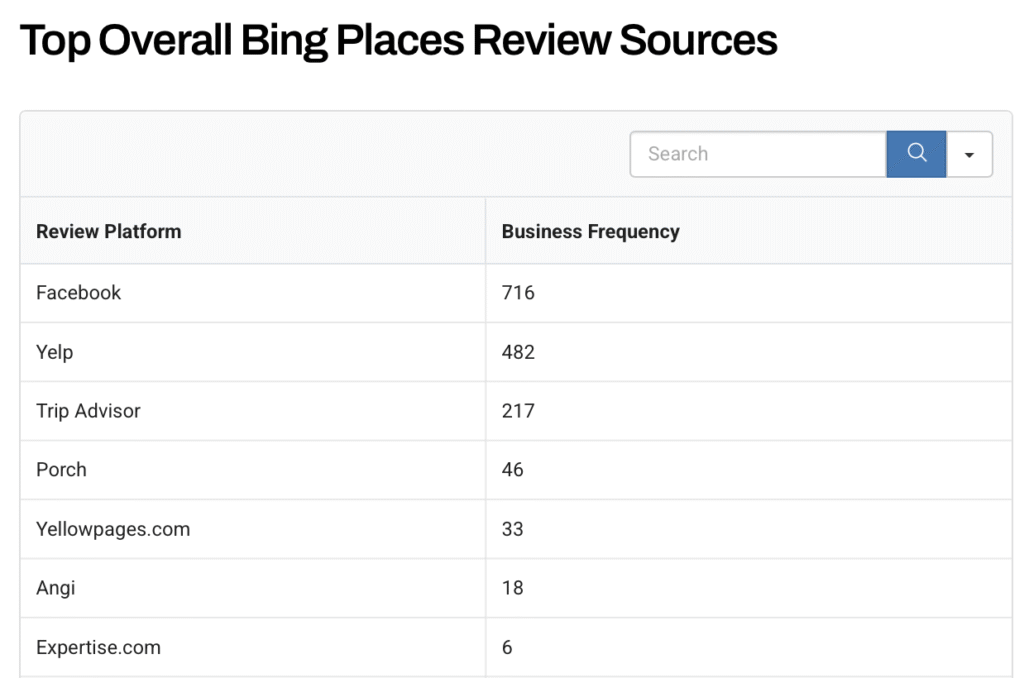The height and width of the screenshot is (678, 1024).
Task: Select the Angi platform cell
Action: pyautogui.click(x=56, y=588)
